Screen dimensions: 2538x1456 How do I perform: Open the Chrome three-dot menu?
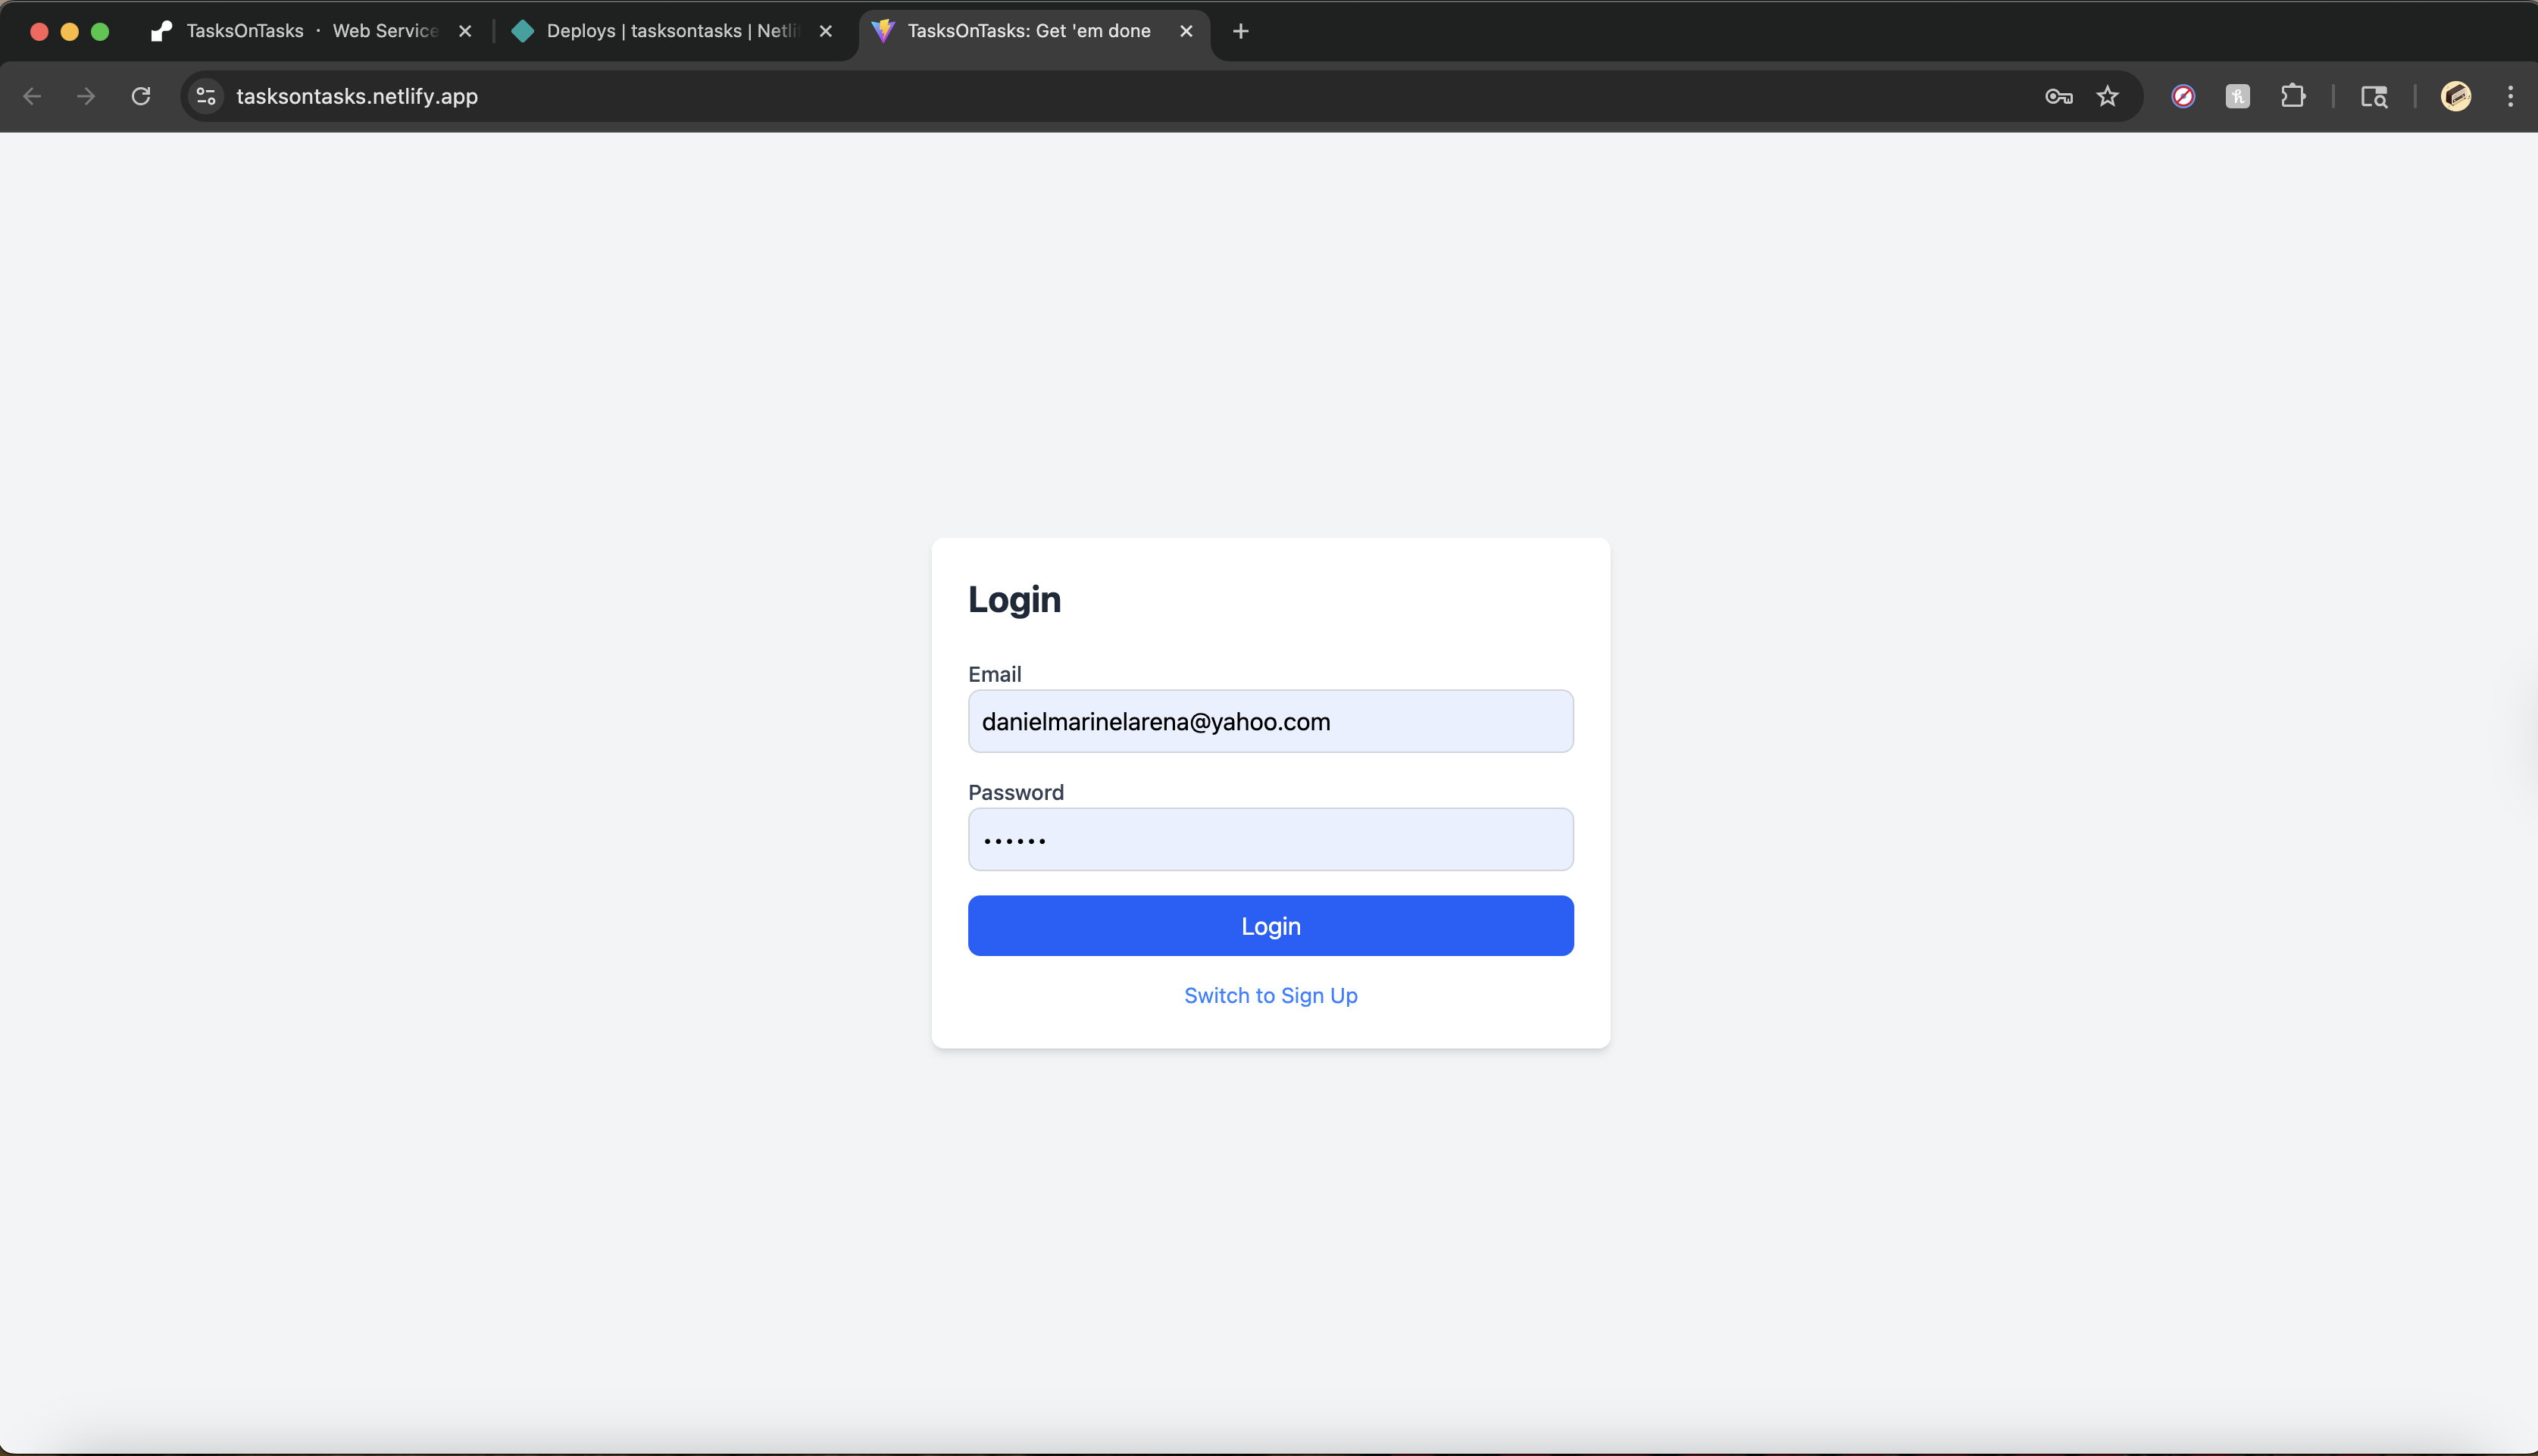click(2510, 96)
